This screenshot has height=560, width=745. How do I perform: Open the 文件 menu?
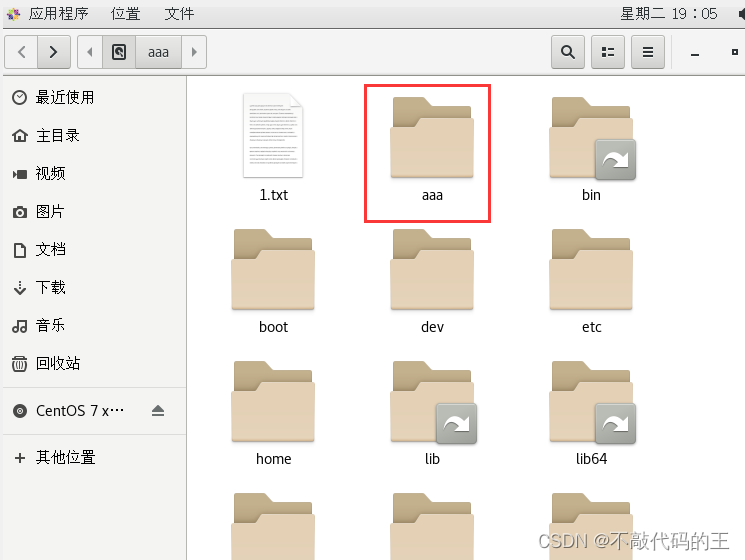pos(179,13)
